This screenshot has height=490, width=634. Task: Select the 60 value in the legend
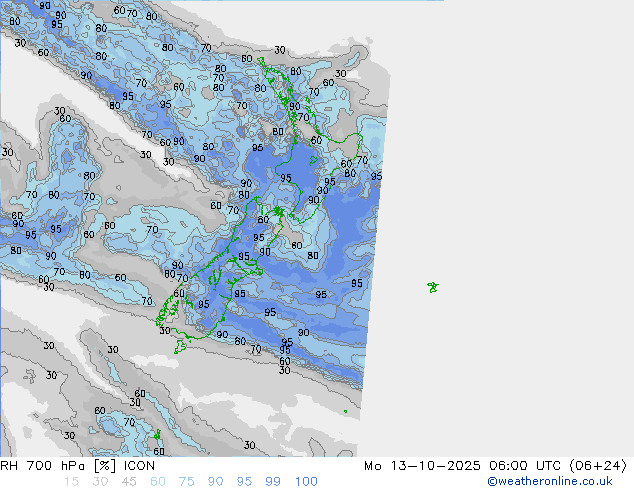[158, 481]
